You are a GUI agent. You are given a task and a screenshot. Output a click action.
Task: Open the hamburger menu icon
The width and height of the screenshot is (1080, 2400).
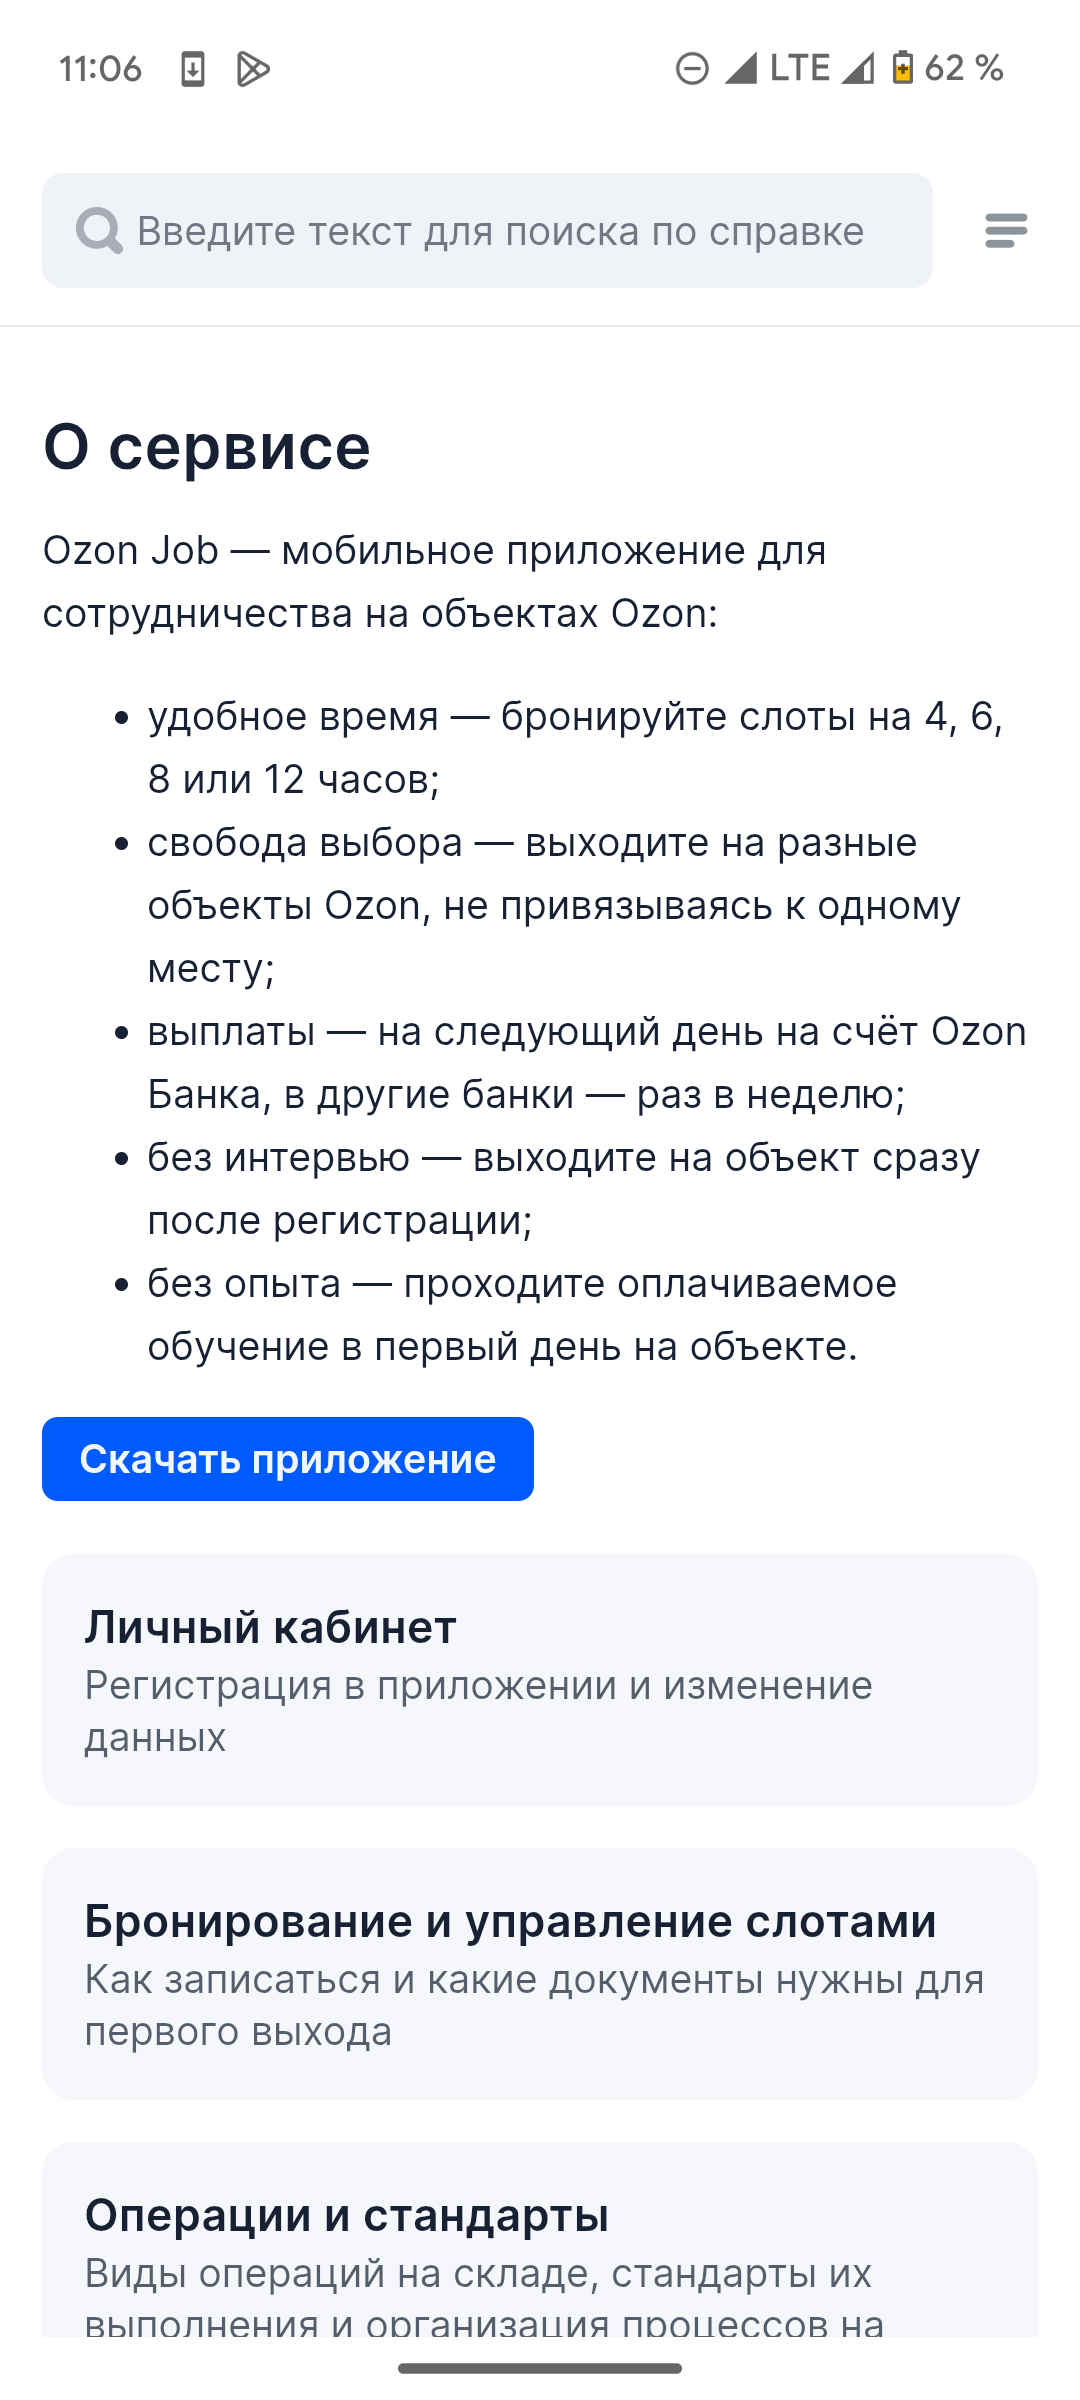coord(1006,230)
